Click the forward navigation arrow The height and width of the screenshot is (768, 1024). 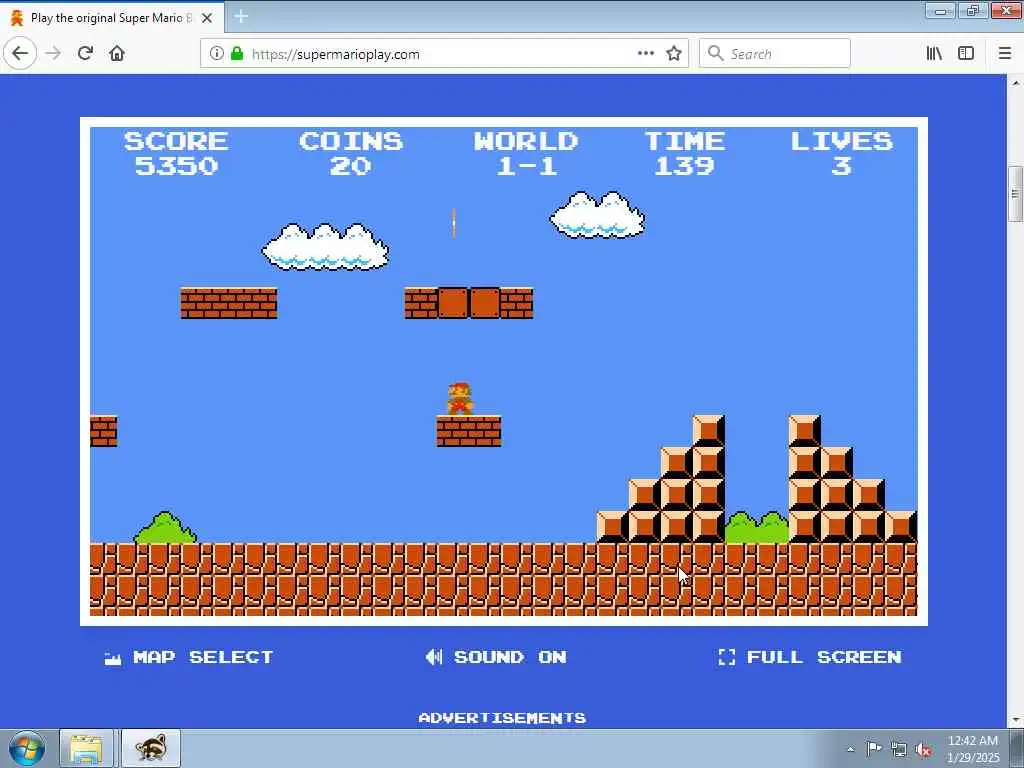54,54
